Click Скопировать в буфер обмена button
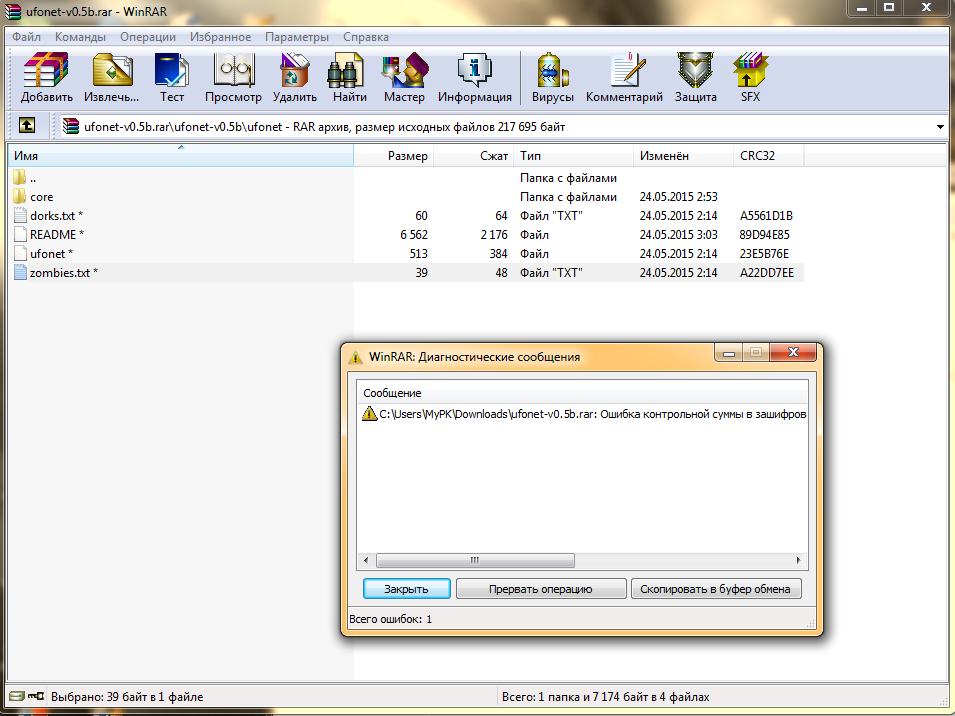Viewport: 955px width, 716px height. click(x=716, y=589)
